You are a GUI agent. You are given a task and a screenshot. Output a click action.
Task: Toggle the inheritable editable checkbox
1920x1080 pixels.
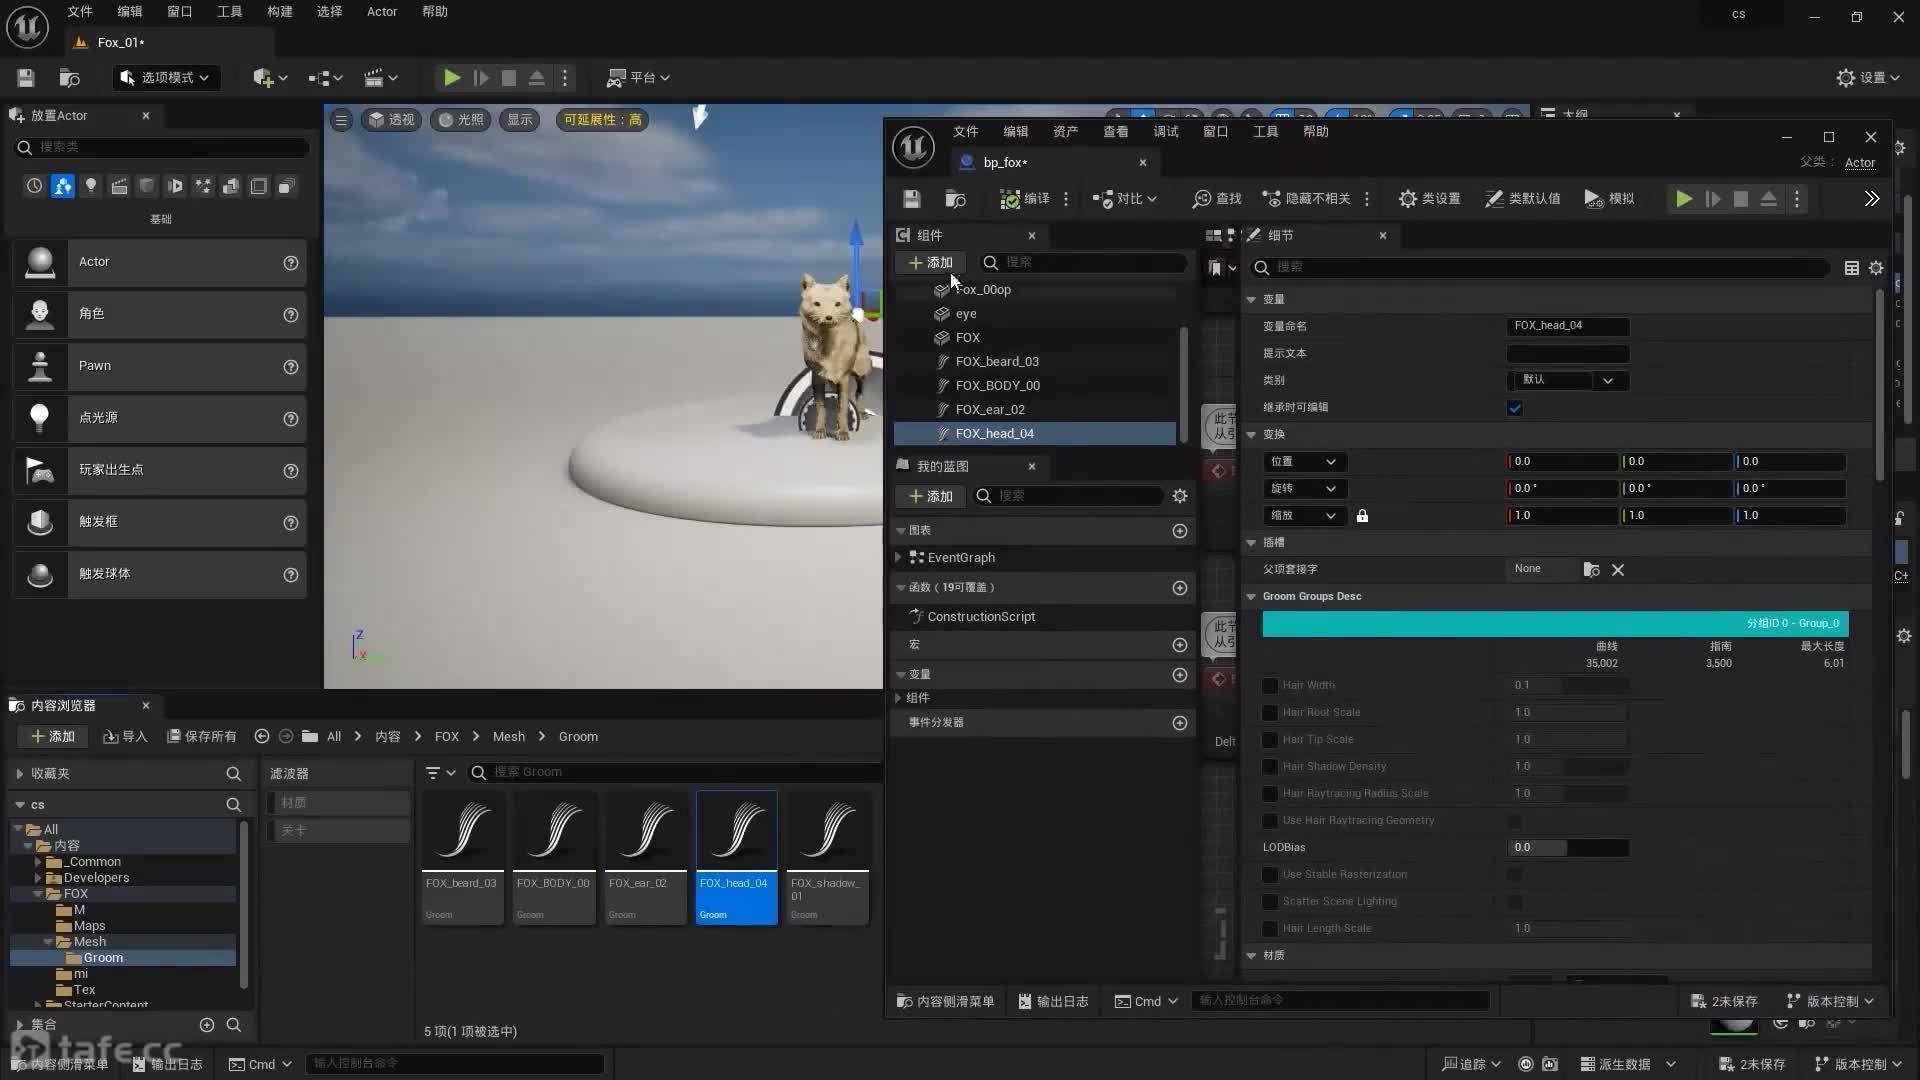(x=1515, y=408)
